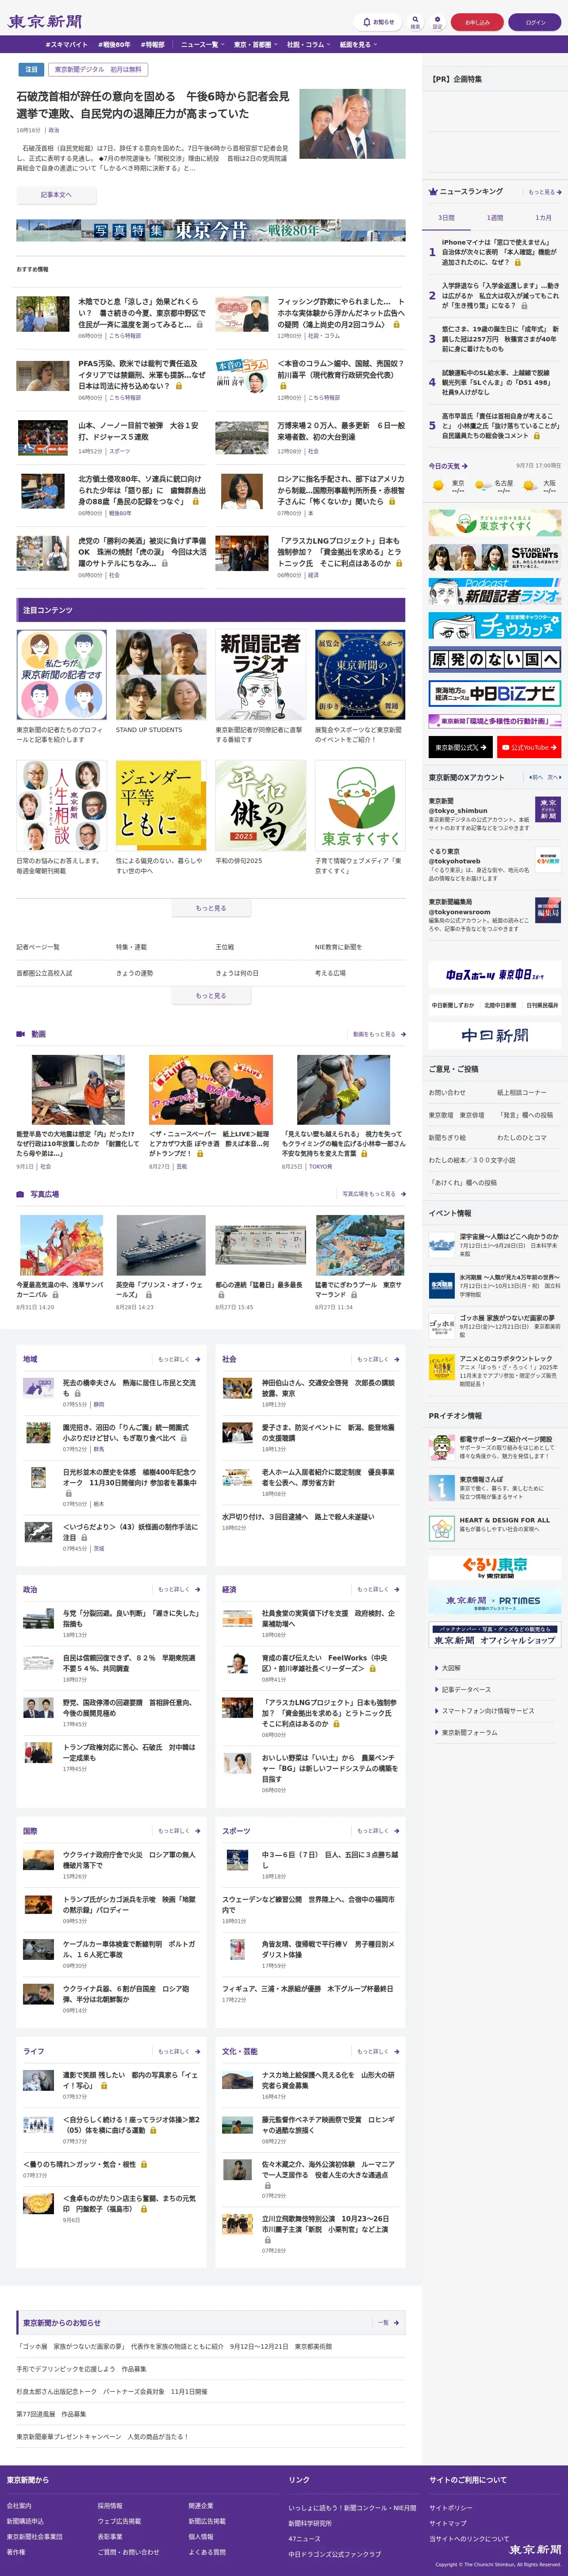This screenshot has height=2576, width=568.
Task: Open the 東京新聞オフィシャルショップ banner
Action: tap(494, 1636)
